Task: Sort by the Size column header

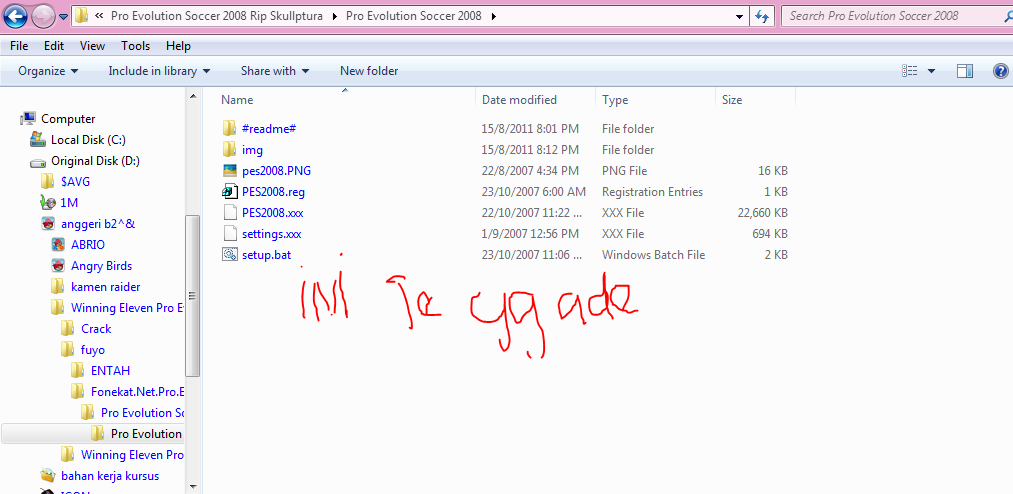Action: (732, 100)
